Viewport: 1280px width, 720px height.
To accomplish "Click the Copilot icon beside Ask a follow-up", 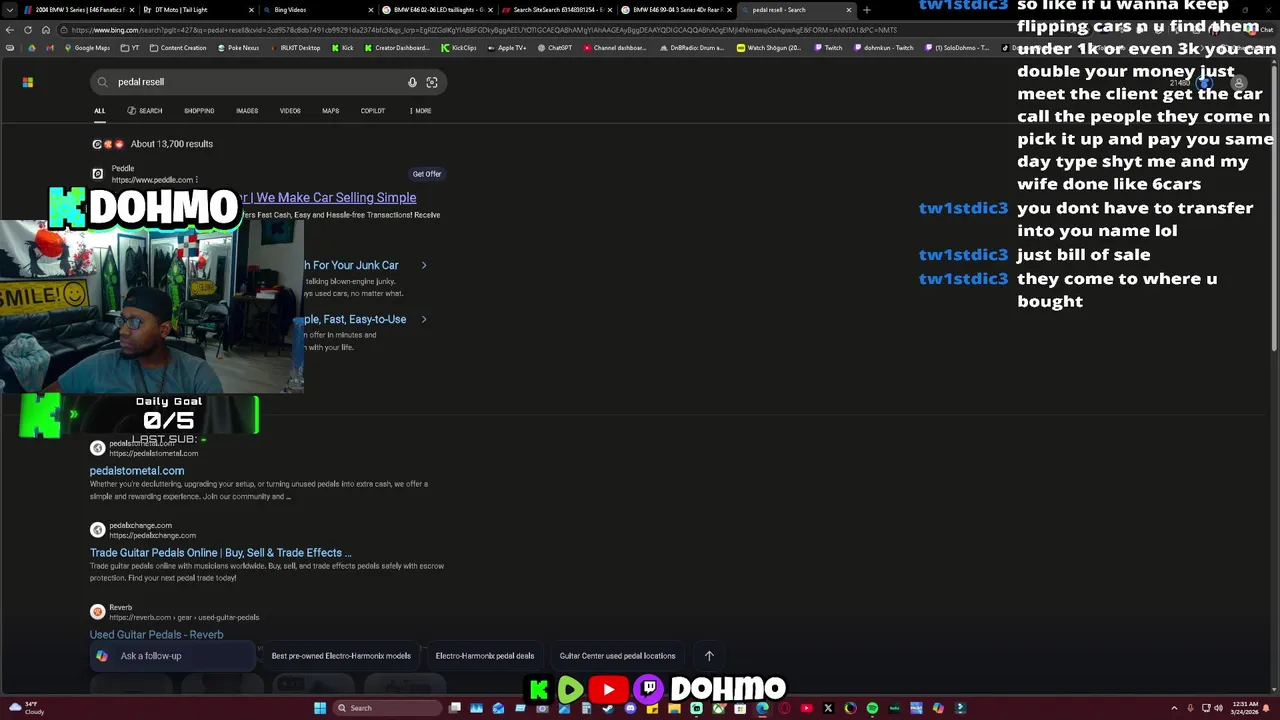I will (102, 656).
